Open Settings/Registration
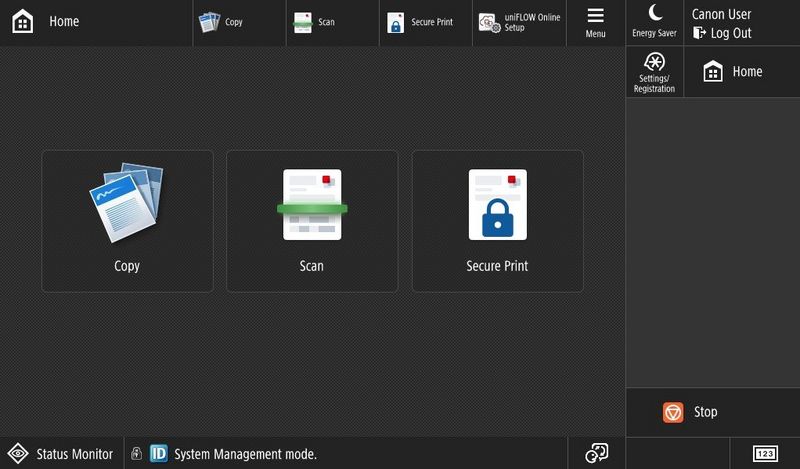This screenshot has width=800, height=469. [655, 71]
